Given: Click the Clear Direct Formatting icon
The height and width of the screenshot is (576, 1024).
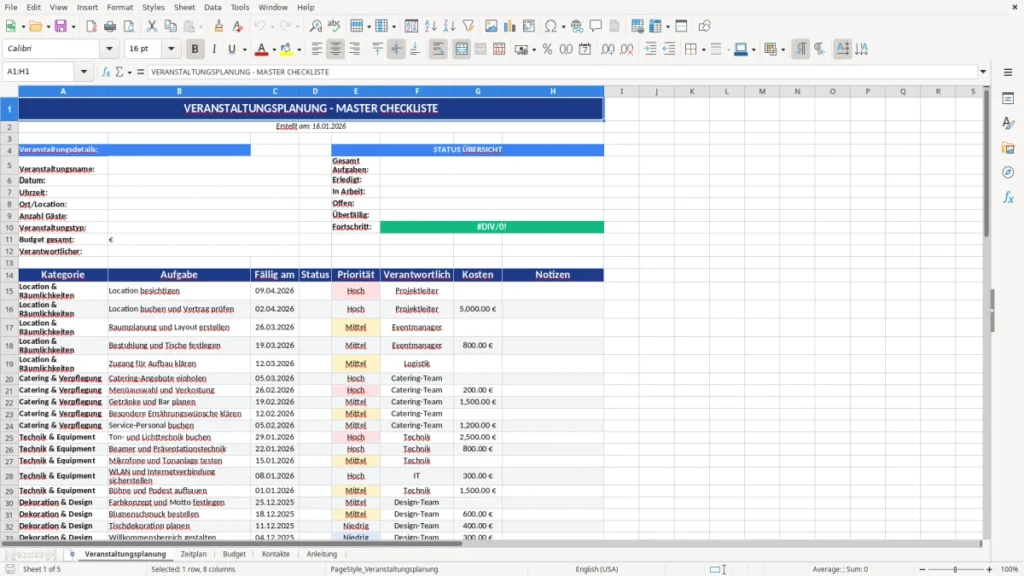Looking at the screenshot, I should pos(238,26).
